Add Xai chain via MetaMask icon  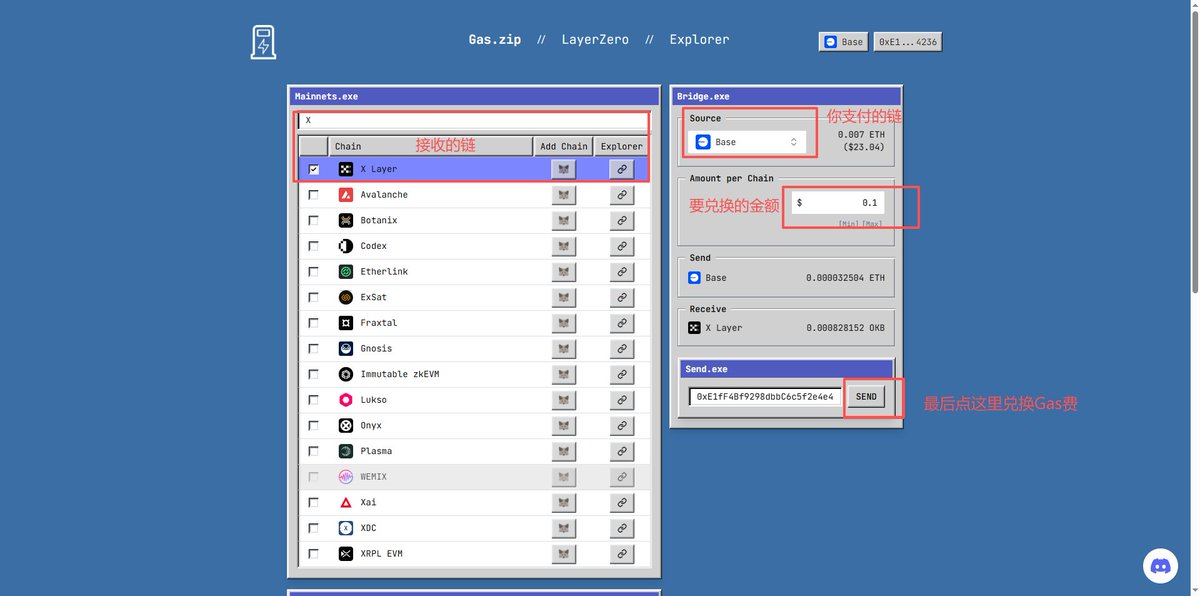point(564,502)
